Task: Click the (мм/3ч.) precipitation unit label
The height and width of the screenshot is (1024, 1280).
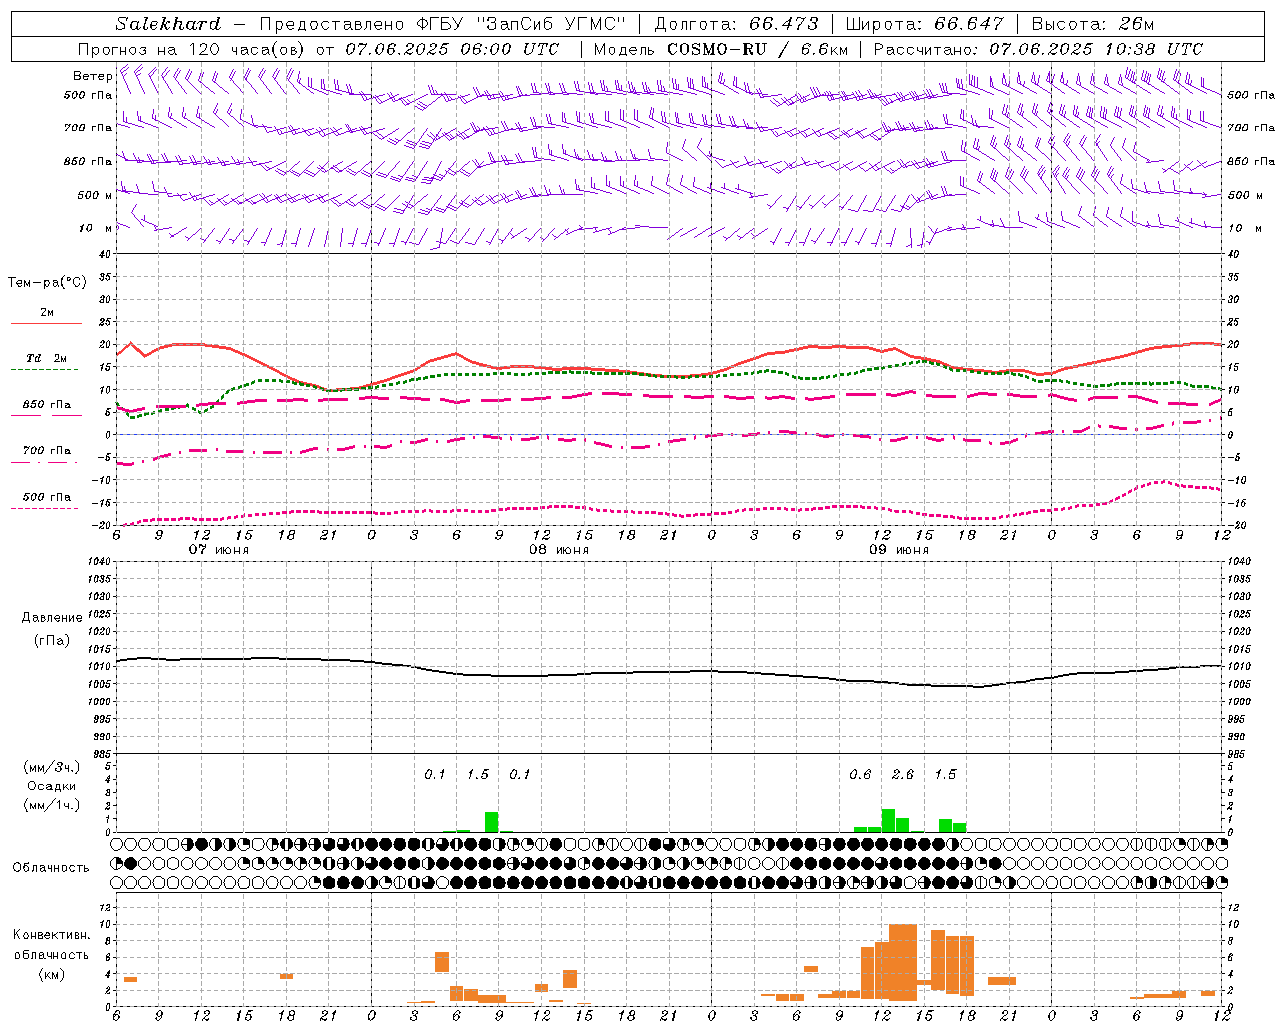Action: click(x=52, y=767)
